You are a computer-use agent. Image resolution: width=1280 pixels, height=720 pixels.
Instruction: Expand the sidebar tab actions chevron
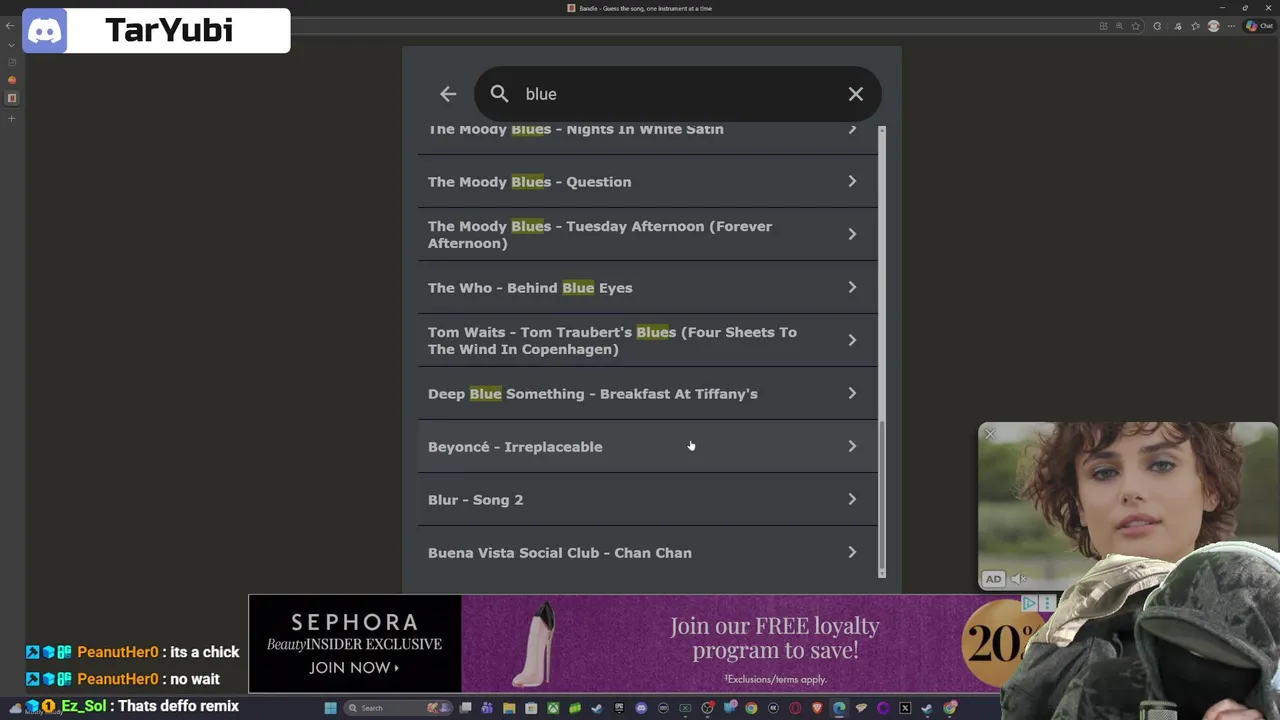click(11, 45)
